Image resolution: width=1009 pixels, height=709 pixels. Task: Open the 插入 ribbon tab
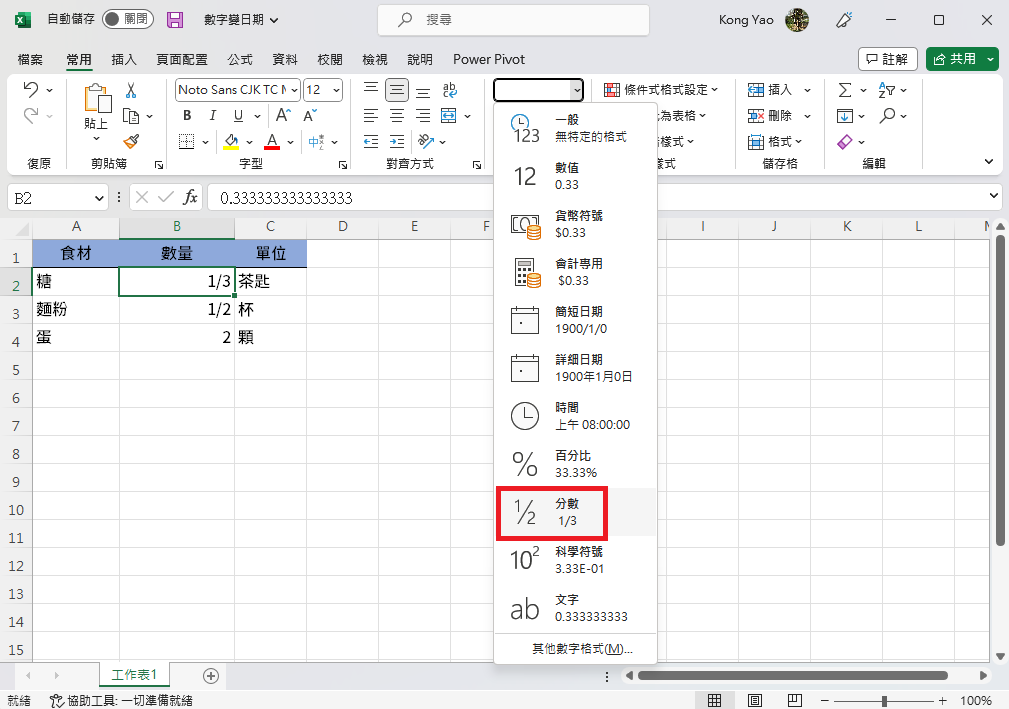124,60
